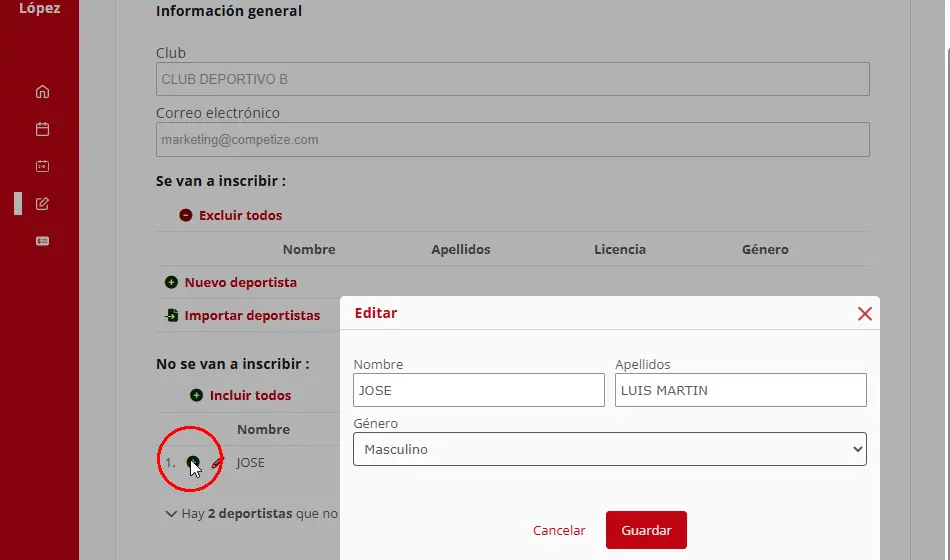The width and height of the screenshot is (950, 560).
Task: Open the registration edit icon in sidebar
Action: pyautogui.click(x=42, y=204)
